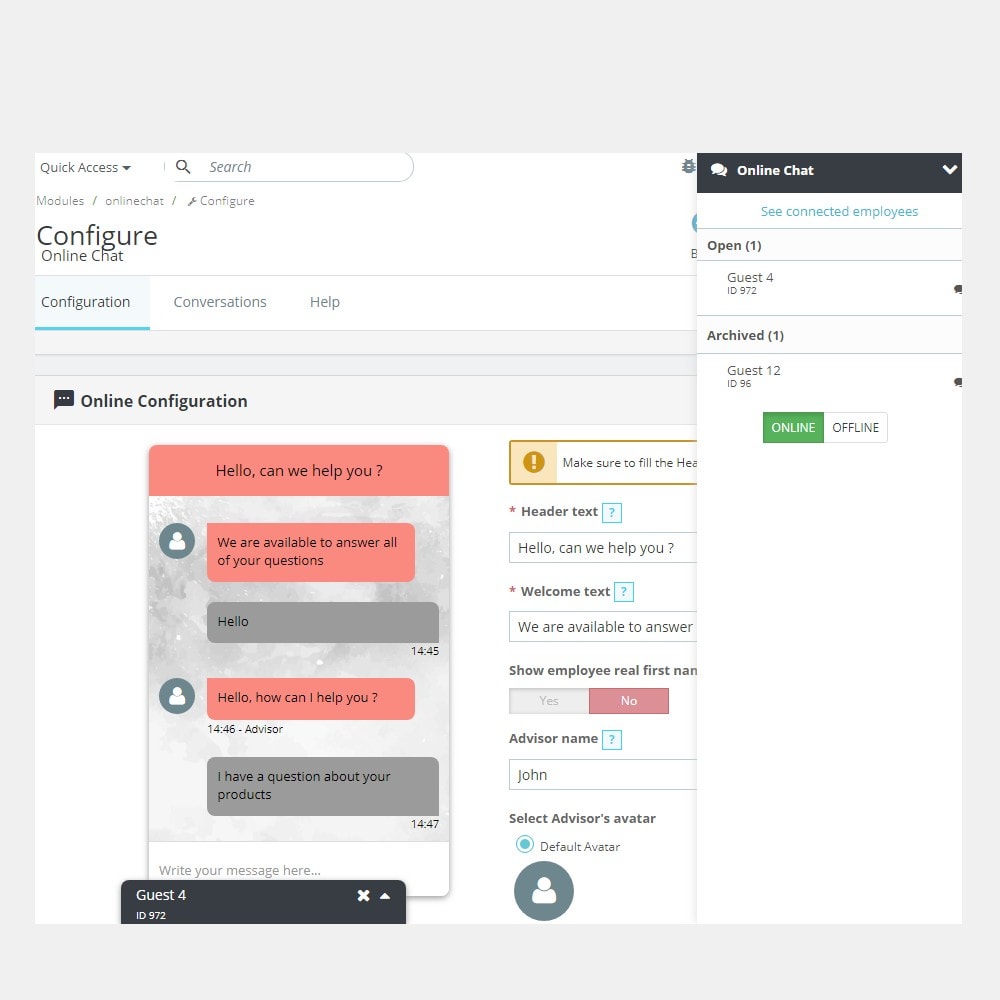1000x1000 pixels.
Task: Click the Header text help icon
Action: [x=613, y=512]
